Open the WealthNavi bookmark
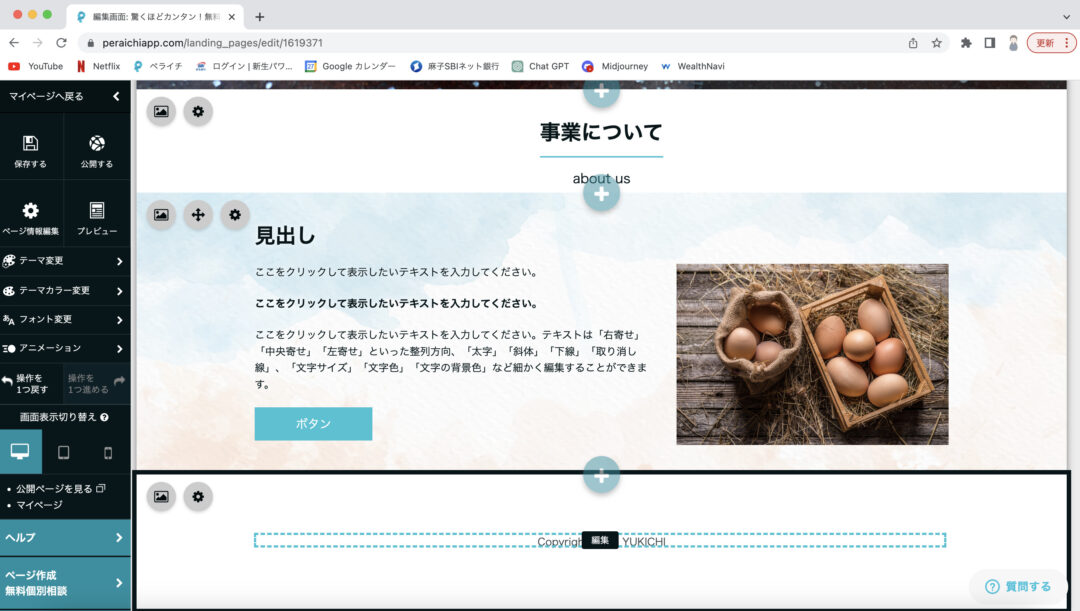 (x=692, y=66)
